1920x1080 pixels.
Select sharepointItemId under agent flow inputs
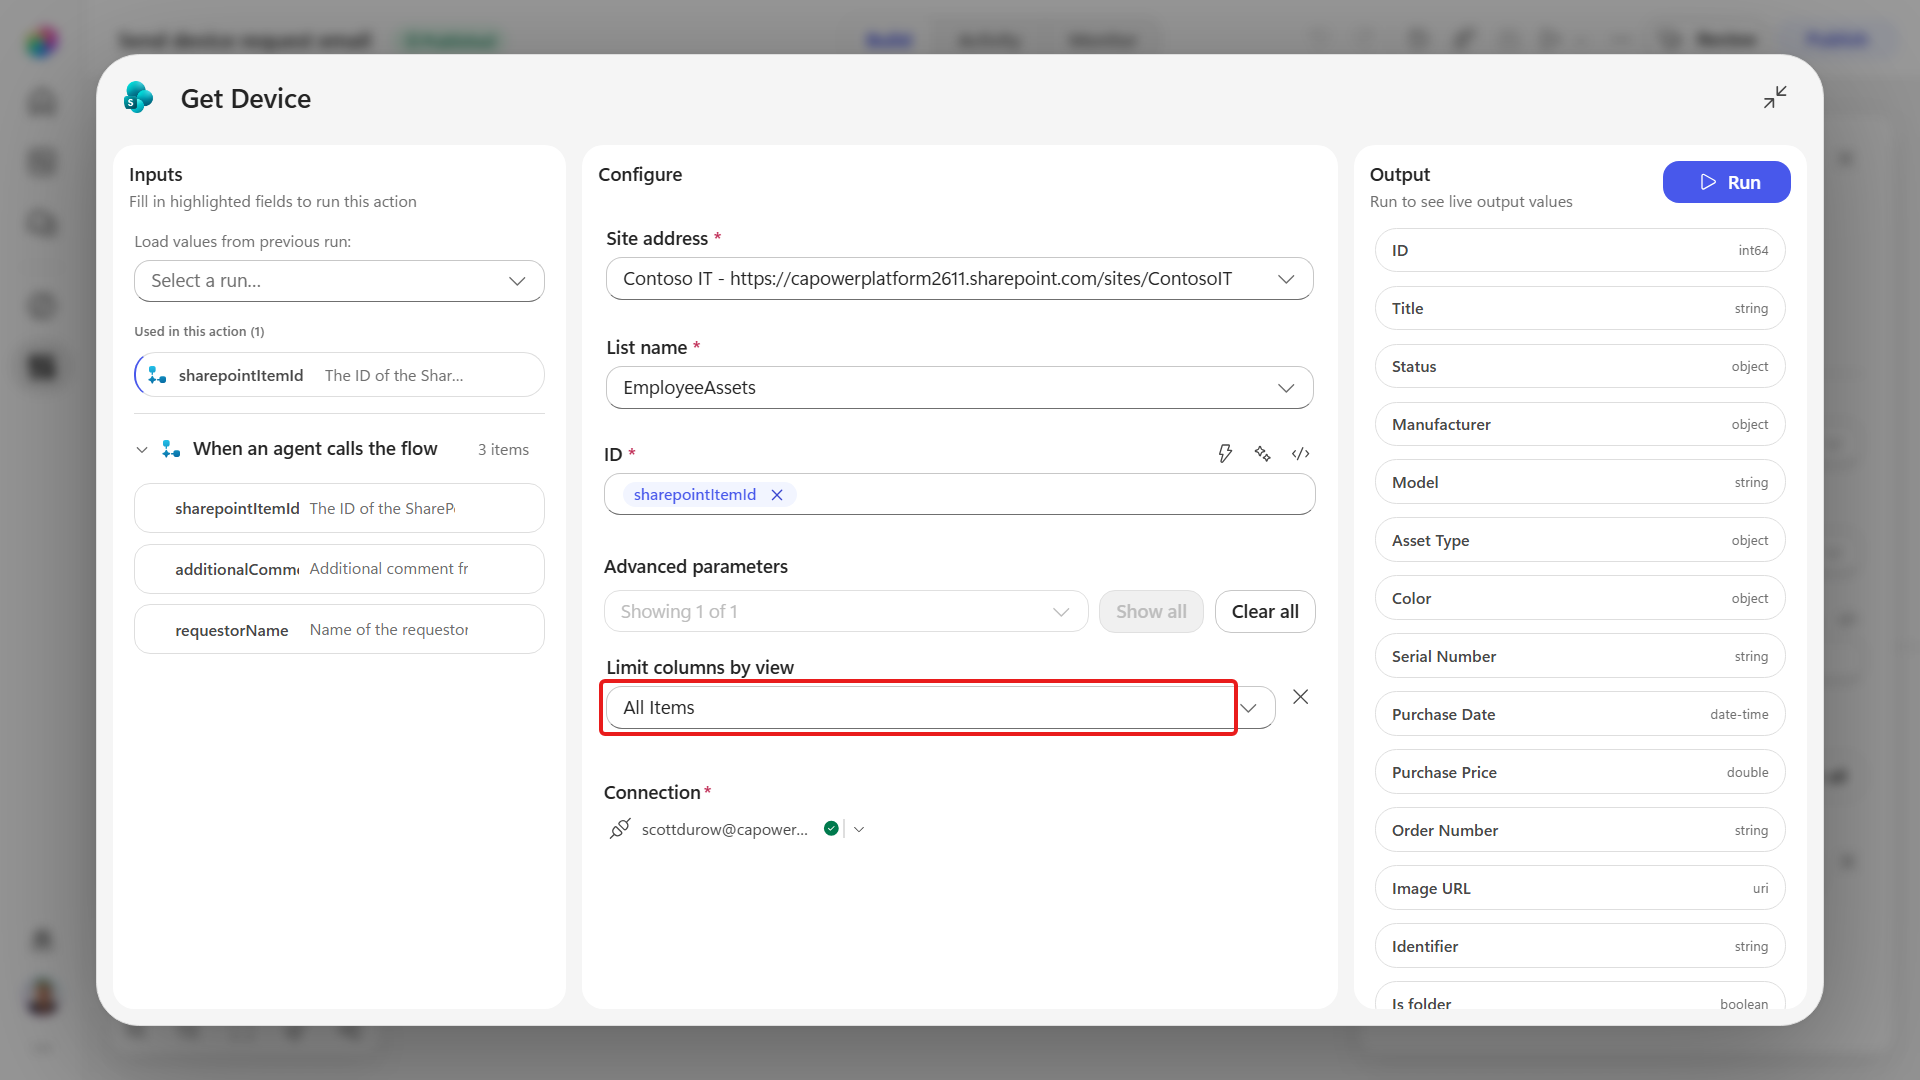(339, 508)
